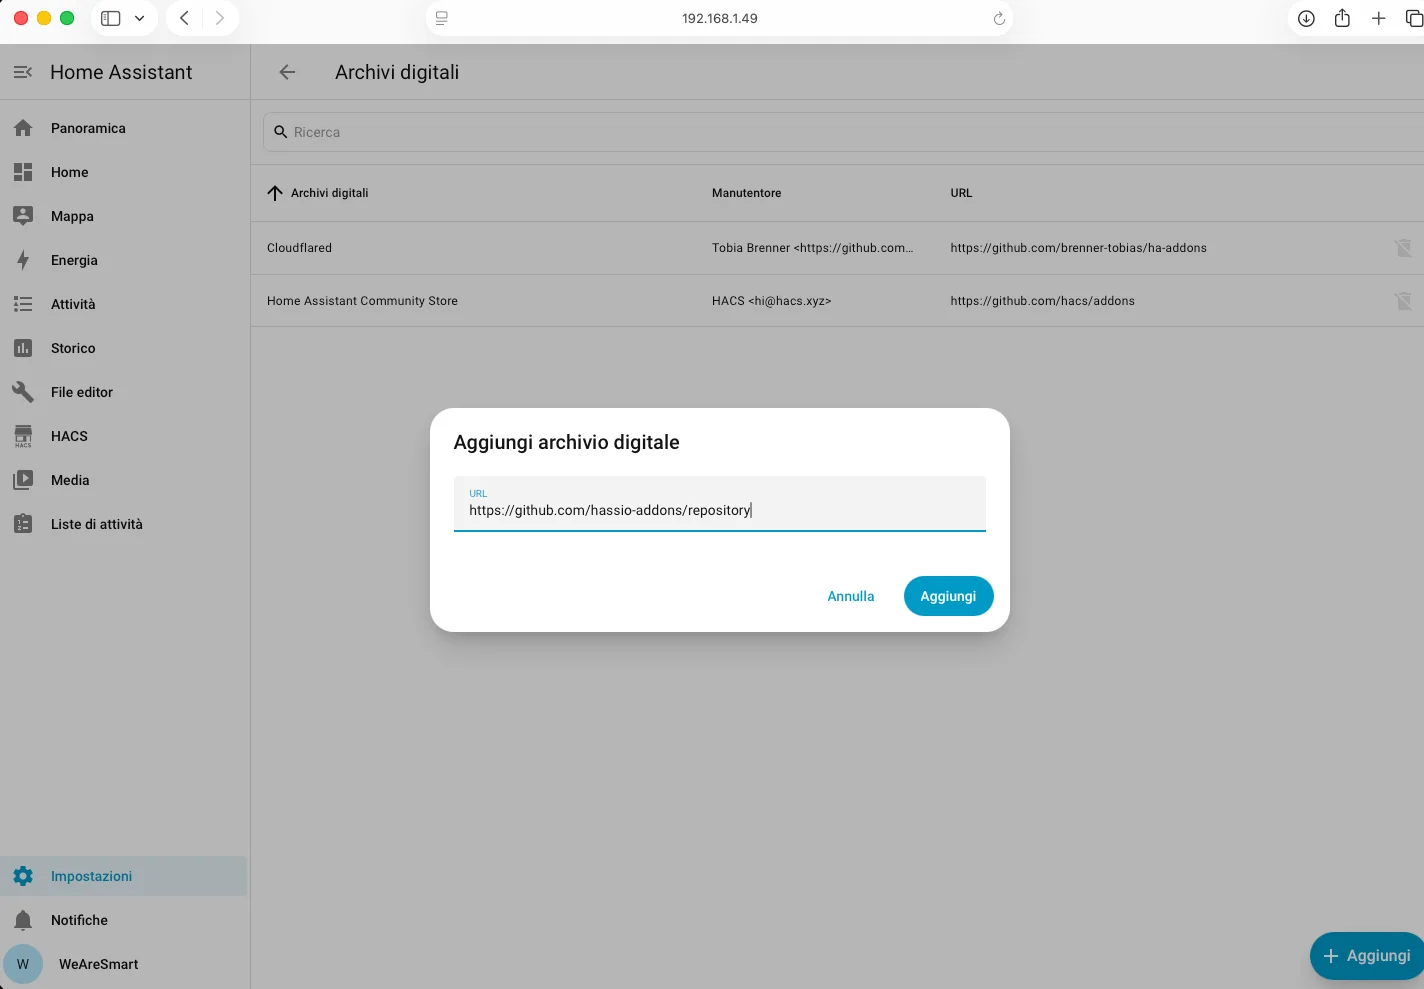This screenshot has height=989, width=1424.
Task: Click the Aggiungi archivio digitale dialog title
Action: (566, 442)
